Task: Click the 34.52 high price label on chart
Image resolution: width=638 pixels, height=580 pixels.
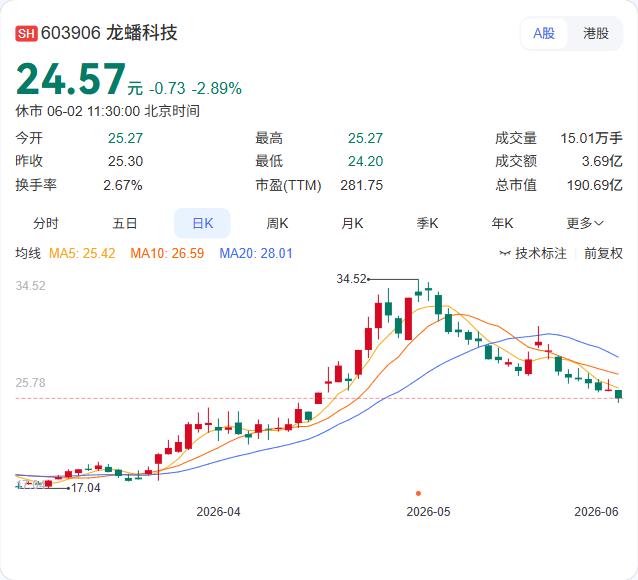Action: [352, 279]
